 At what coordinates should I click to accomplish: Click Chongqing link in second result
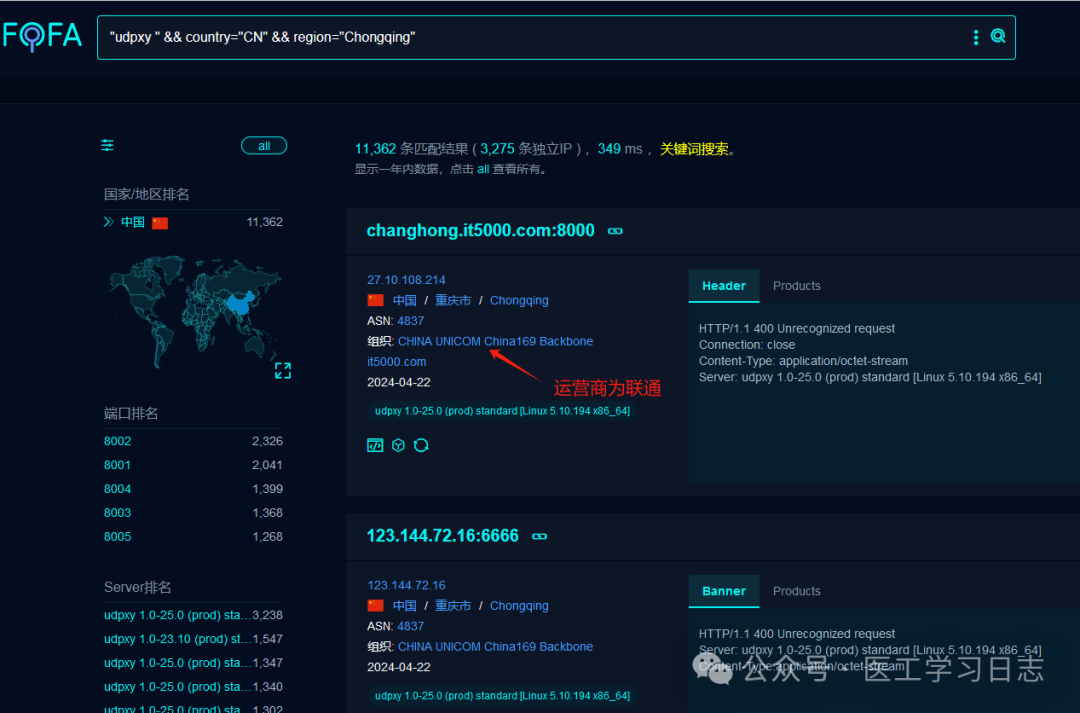coord(519,606)
